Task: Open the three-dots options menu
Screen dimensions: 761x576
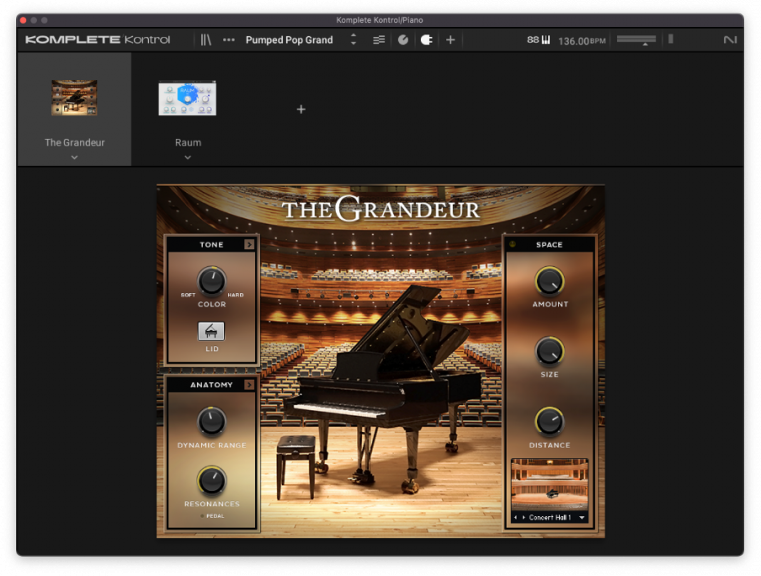Action: tap(229, 40)
